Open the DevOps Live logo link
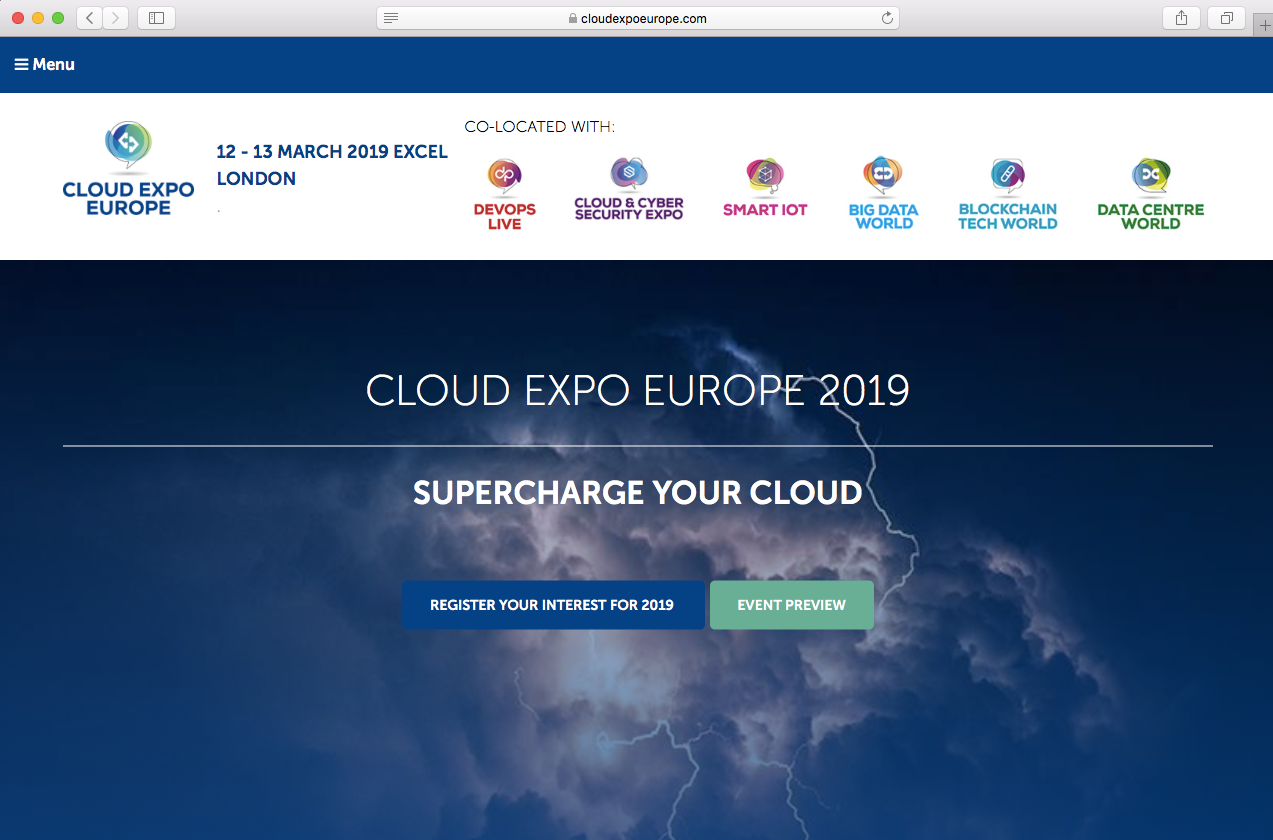The width and height of the screenshot is (1273, 840). [505, 194]
